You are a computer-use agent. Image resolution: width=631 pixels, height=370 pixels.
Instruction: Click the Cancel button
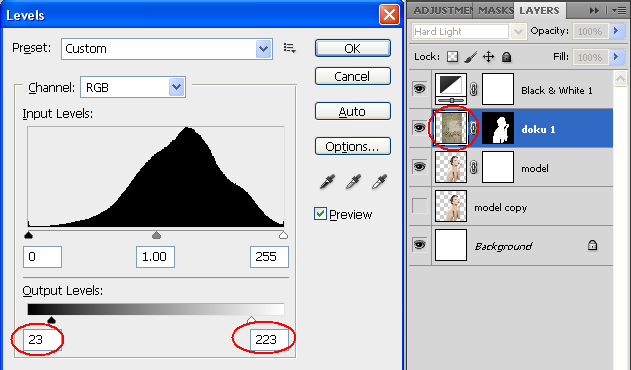(x=353, y=76)
